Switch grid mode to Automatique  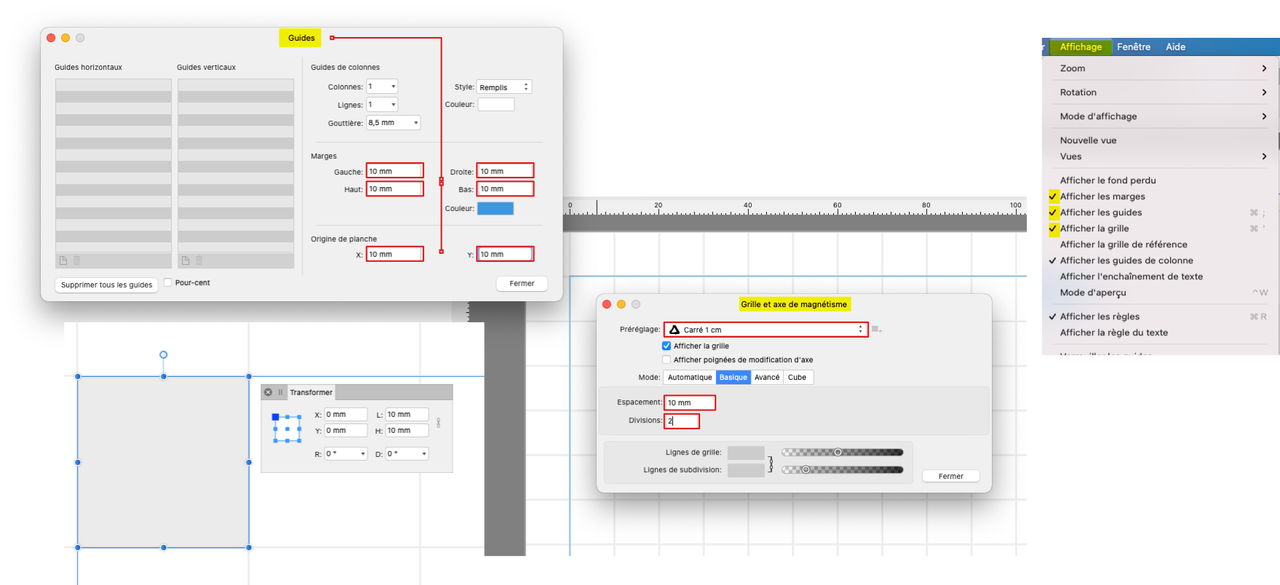click(x=689, y=377)
